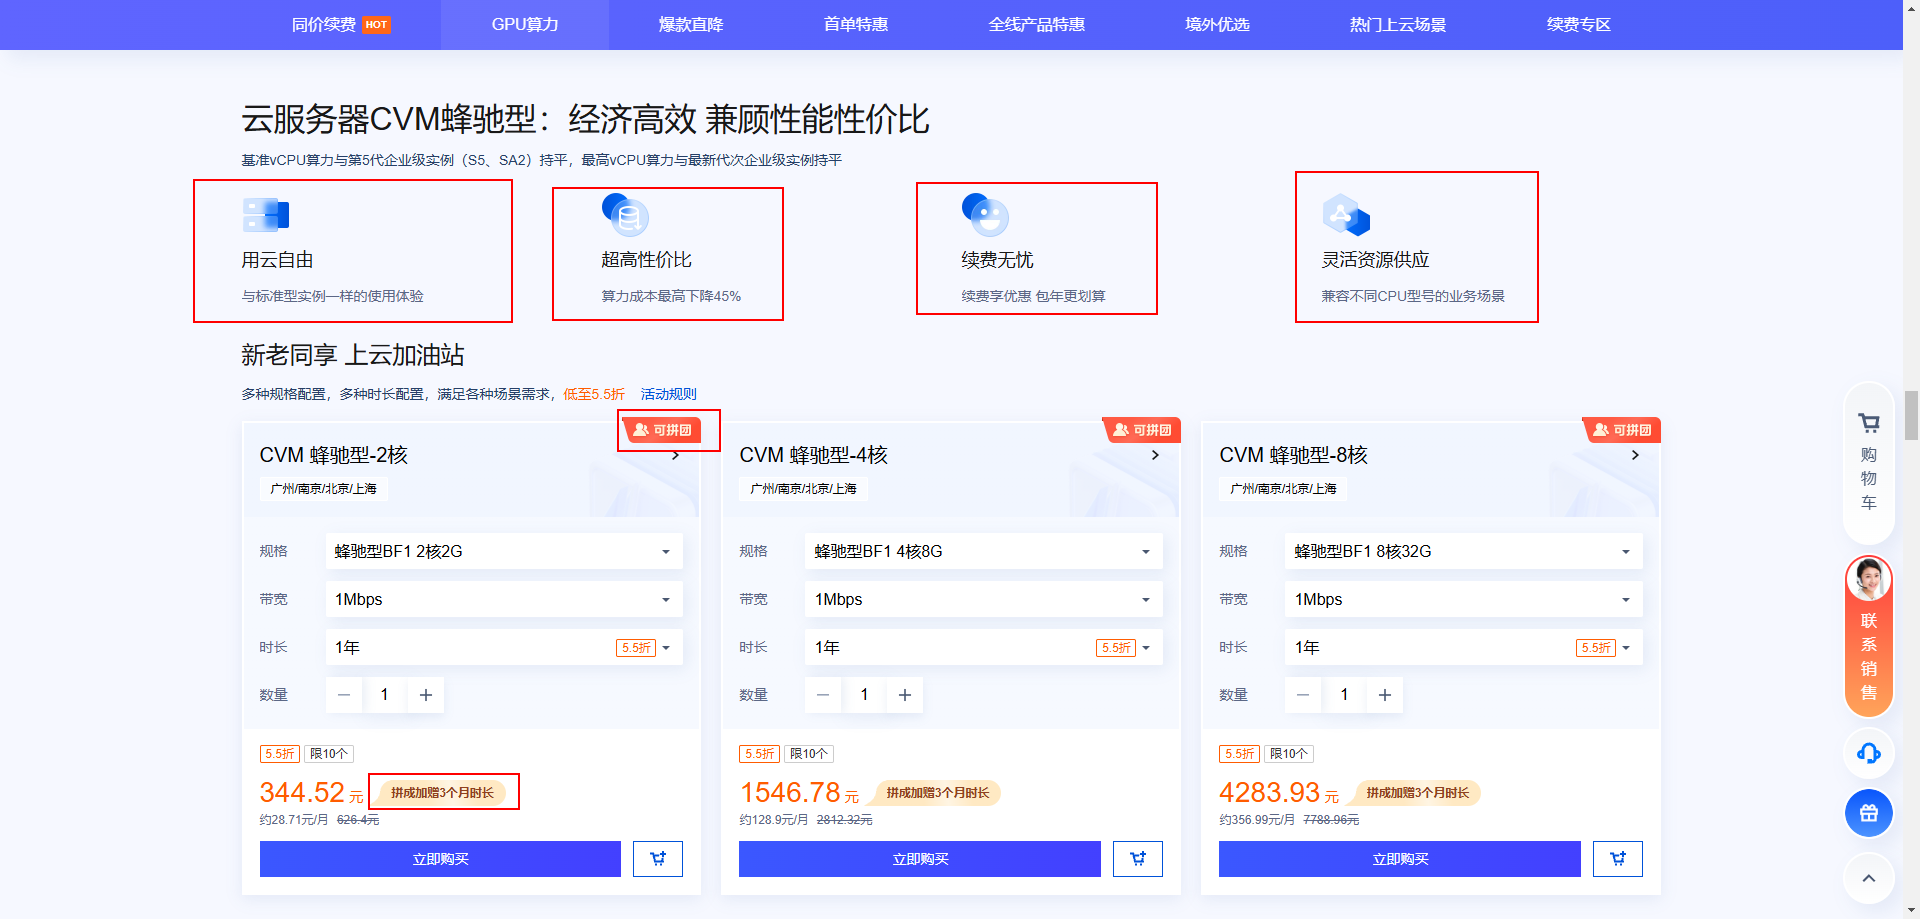
Task: Expand 规格 dropdown 蜂驰型BF1 8核32G
Action: [1464, 551]
